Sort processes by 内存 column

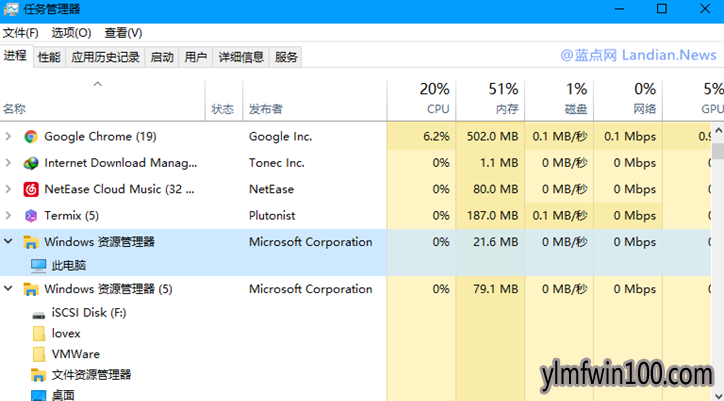(490, 101)
